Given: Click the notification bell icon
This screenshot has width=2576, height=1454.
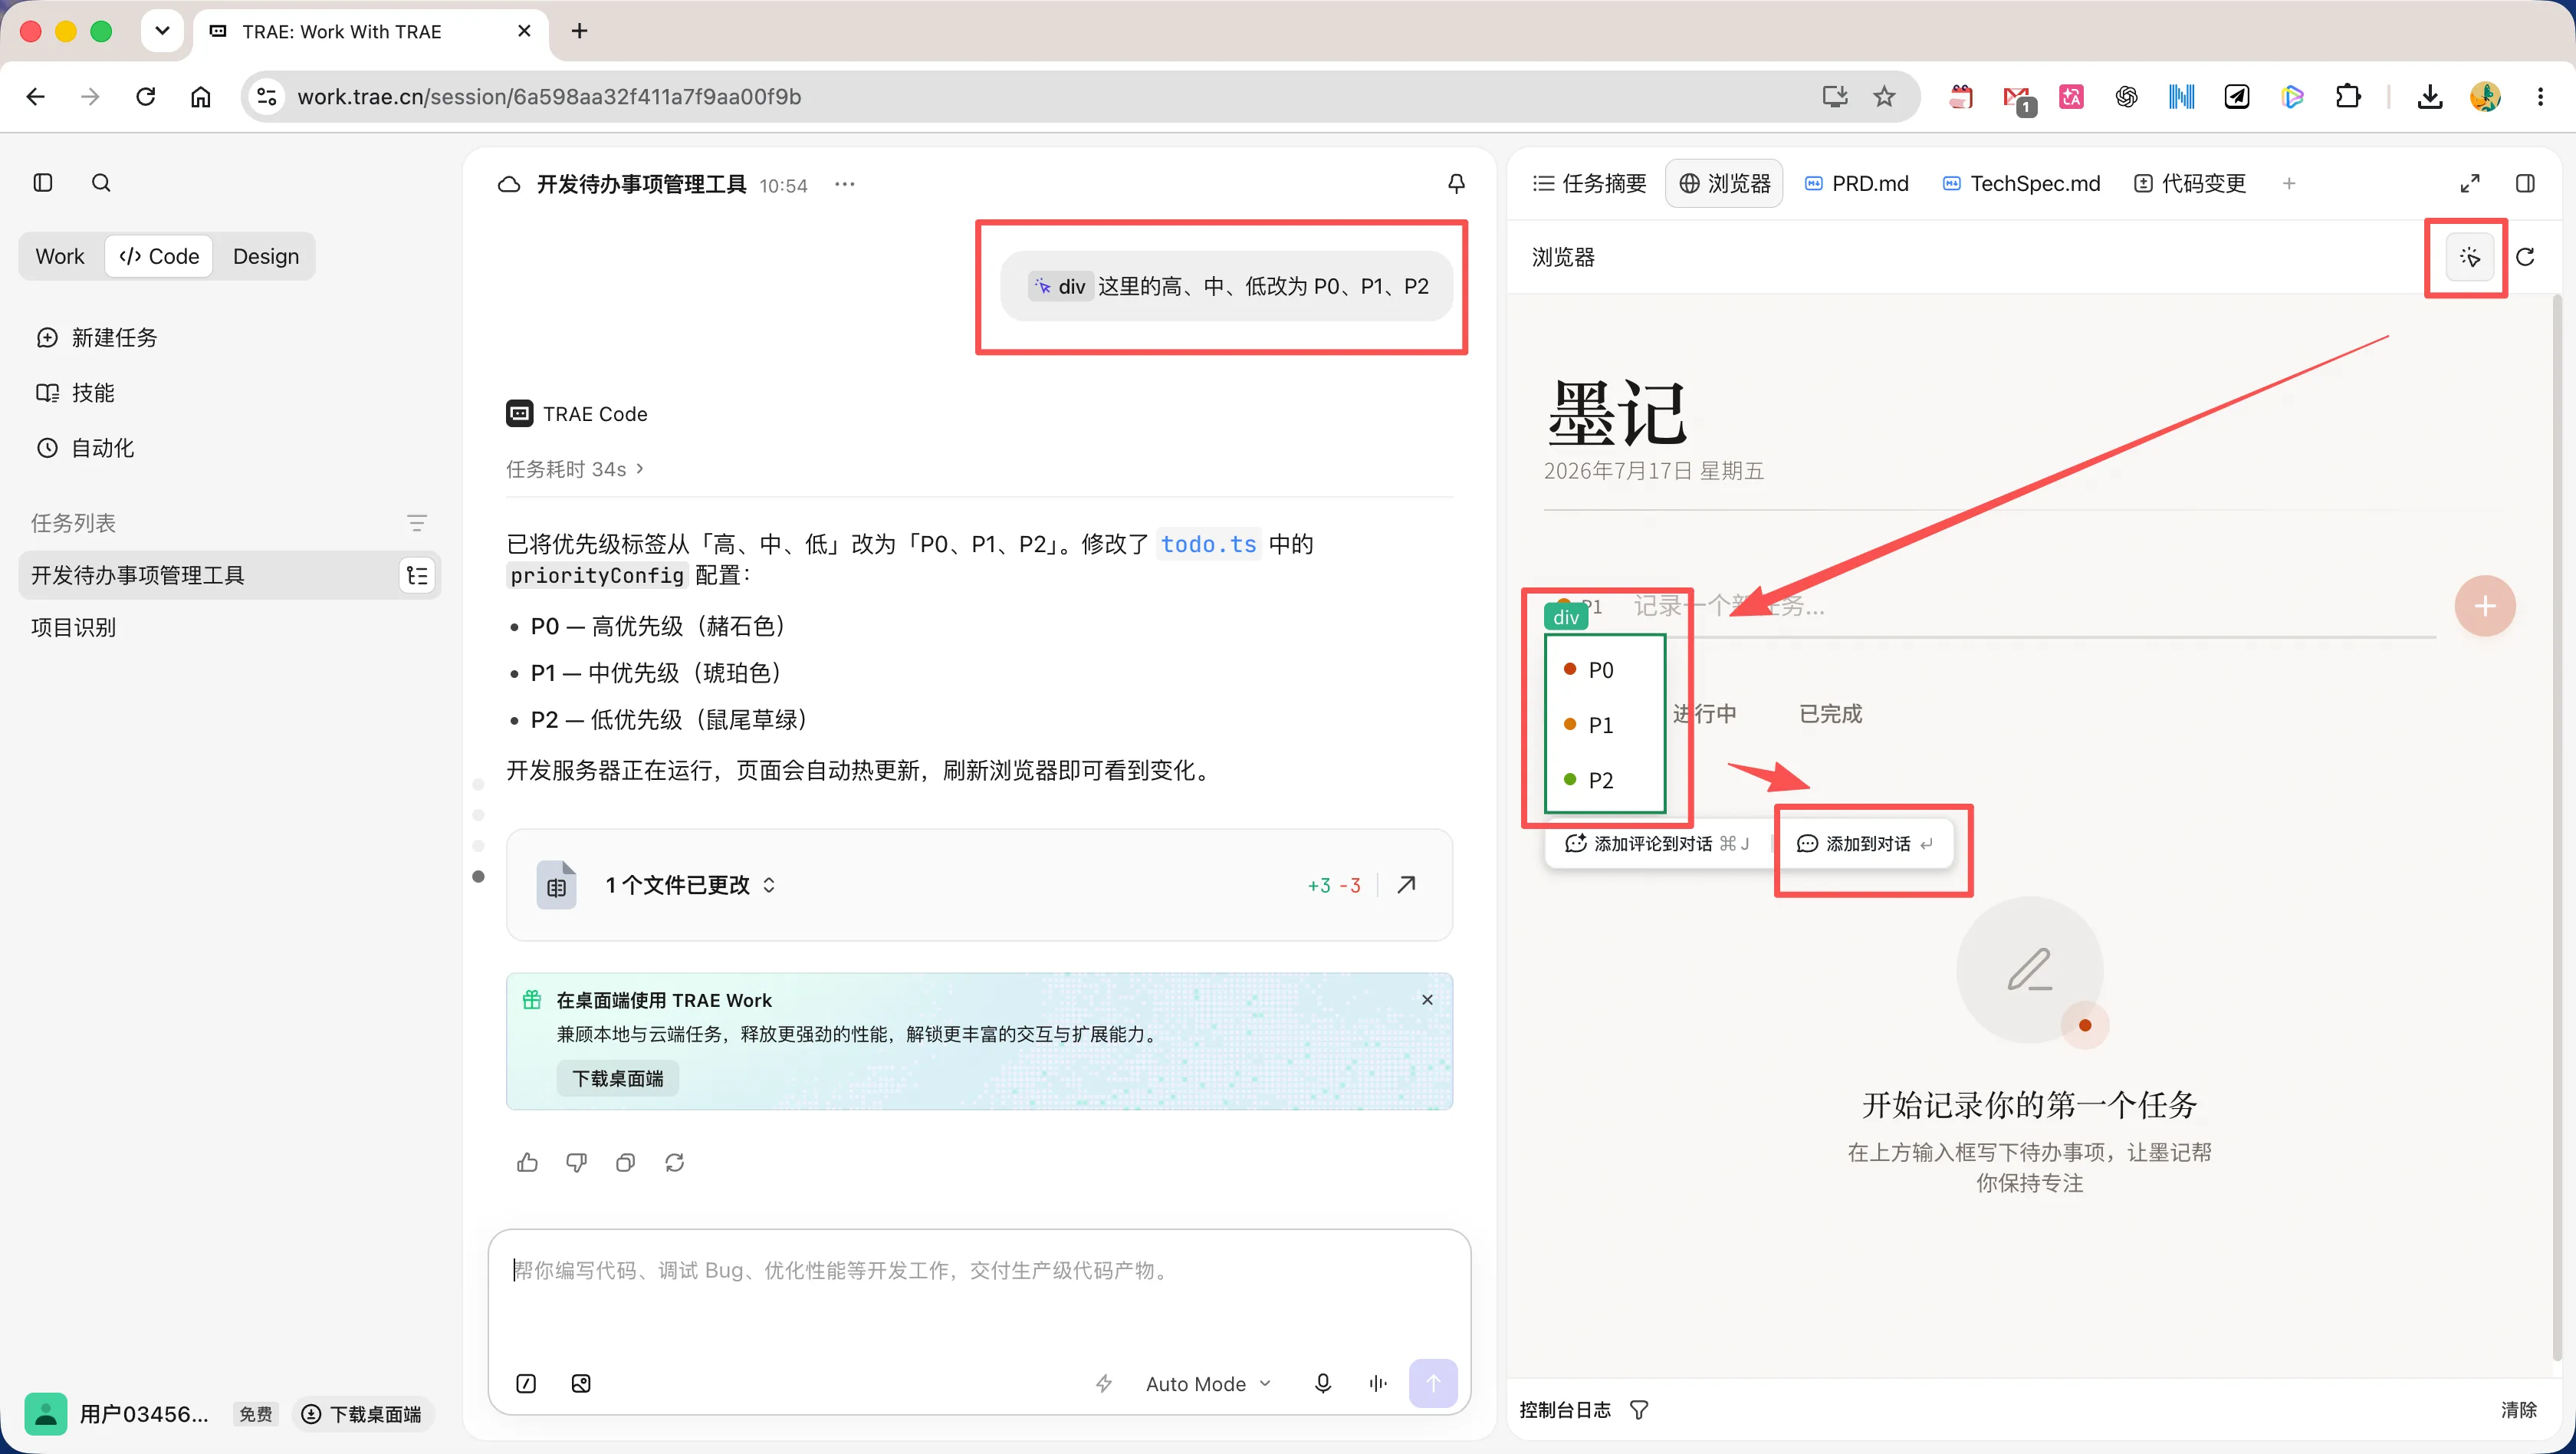Looking at the screenshot, I should coord(1456,184).
